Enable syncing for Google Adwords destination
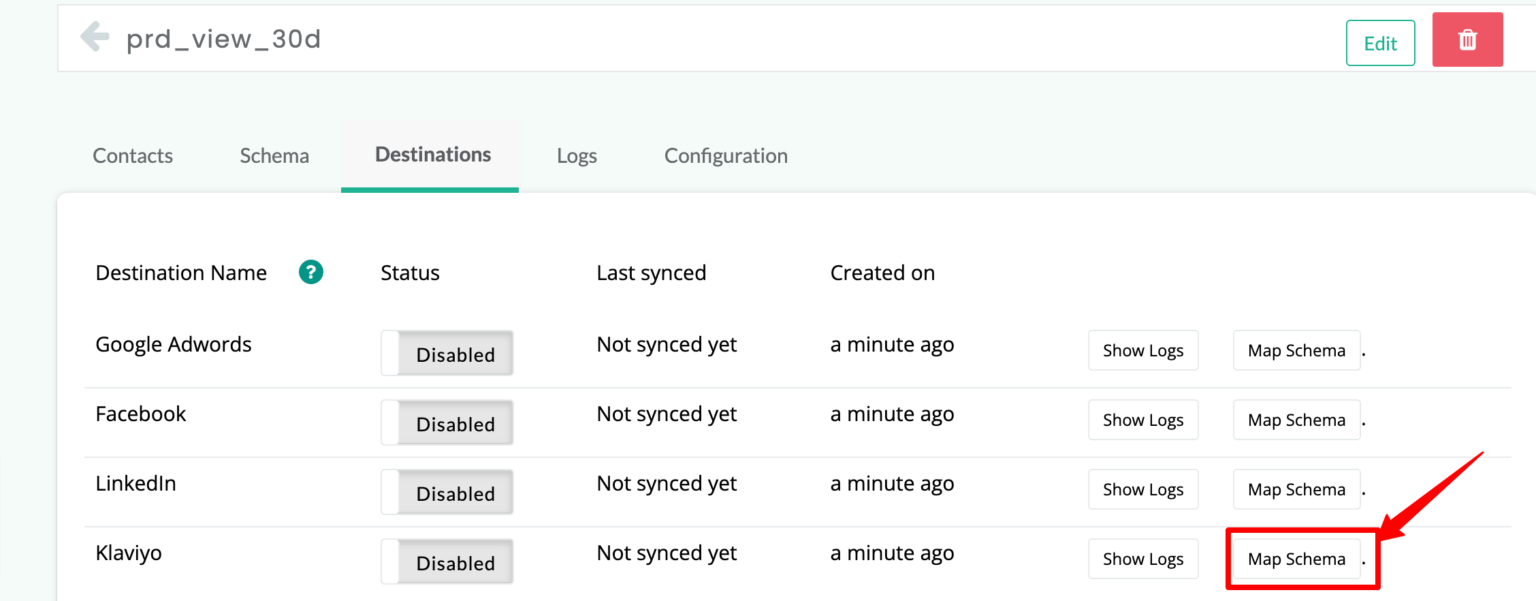Viewport: 1536px width, 601px height. point(447,353)
